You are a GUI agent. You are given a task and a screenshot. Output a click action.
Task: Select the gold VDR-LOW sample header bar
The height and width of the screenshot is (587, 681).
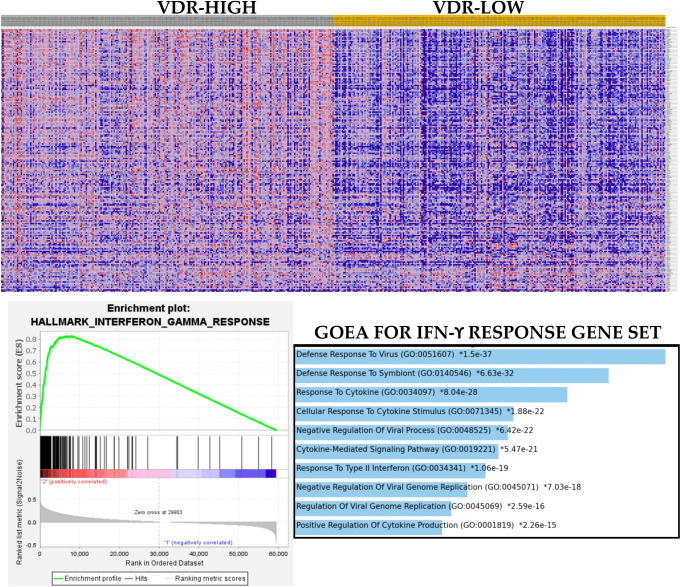tap(498, 22)
